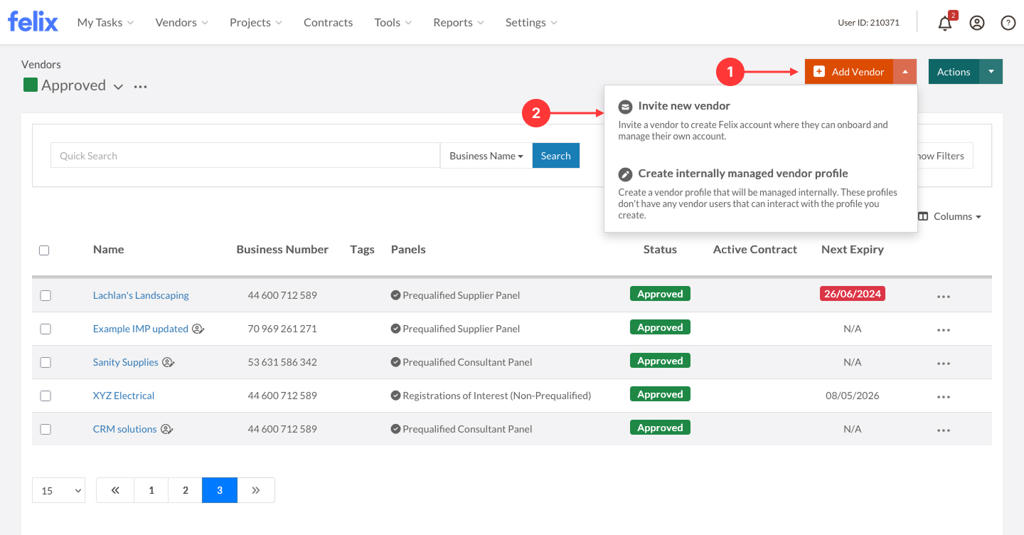Click managed-profile icon next to Sanity Supplies
Screen dimensions: 1024x535
(168, 362)
